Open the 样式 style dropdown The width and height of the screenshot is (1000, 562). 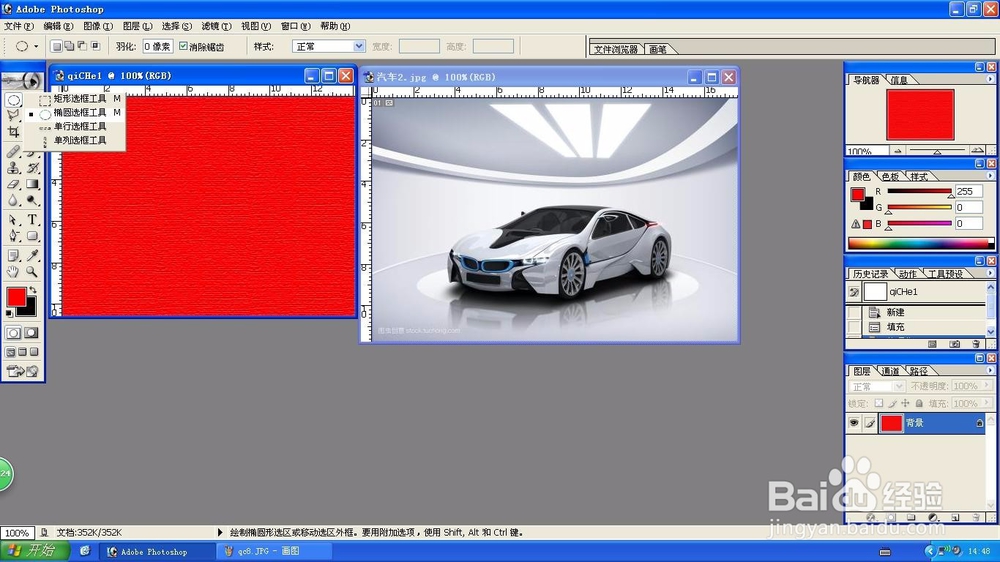click(x=358, y=46)
